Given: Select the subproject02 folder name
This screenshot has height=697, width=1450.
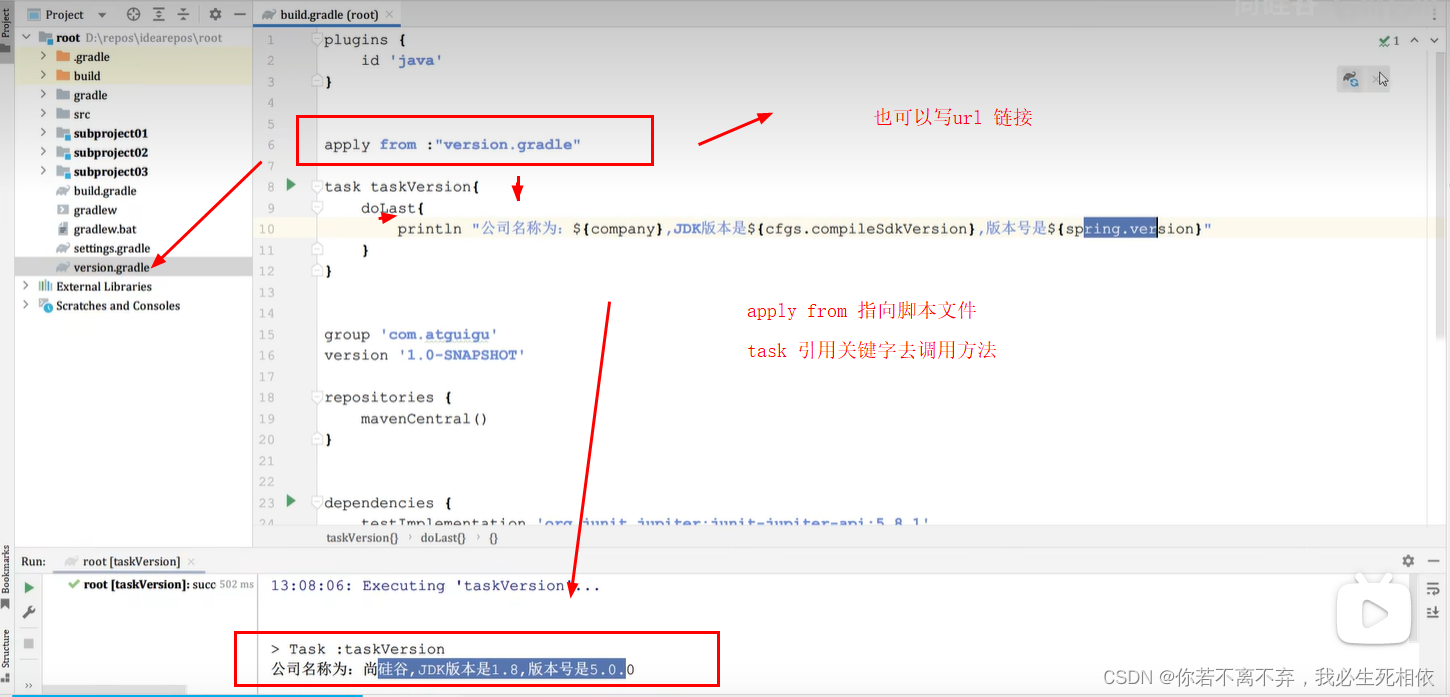Looking at the screenshot, I should click(x=110, y=152).
